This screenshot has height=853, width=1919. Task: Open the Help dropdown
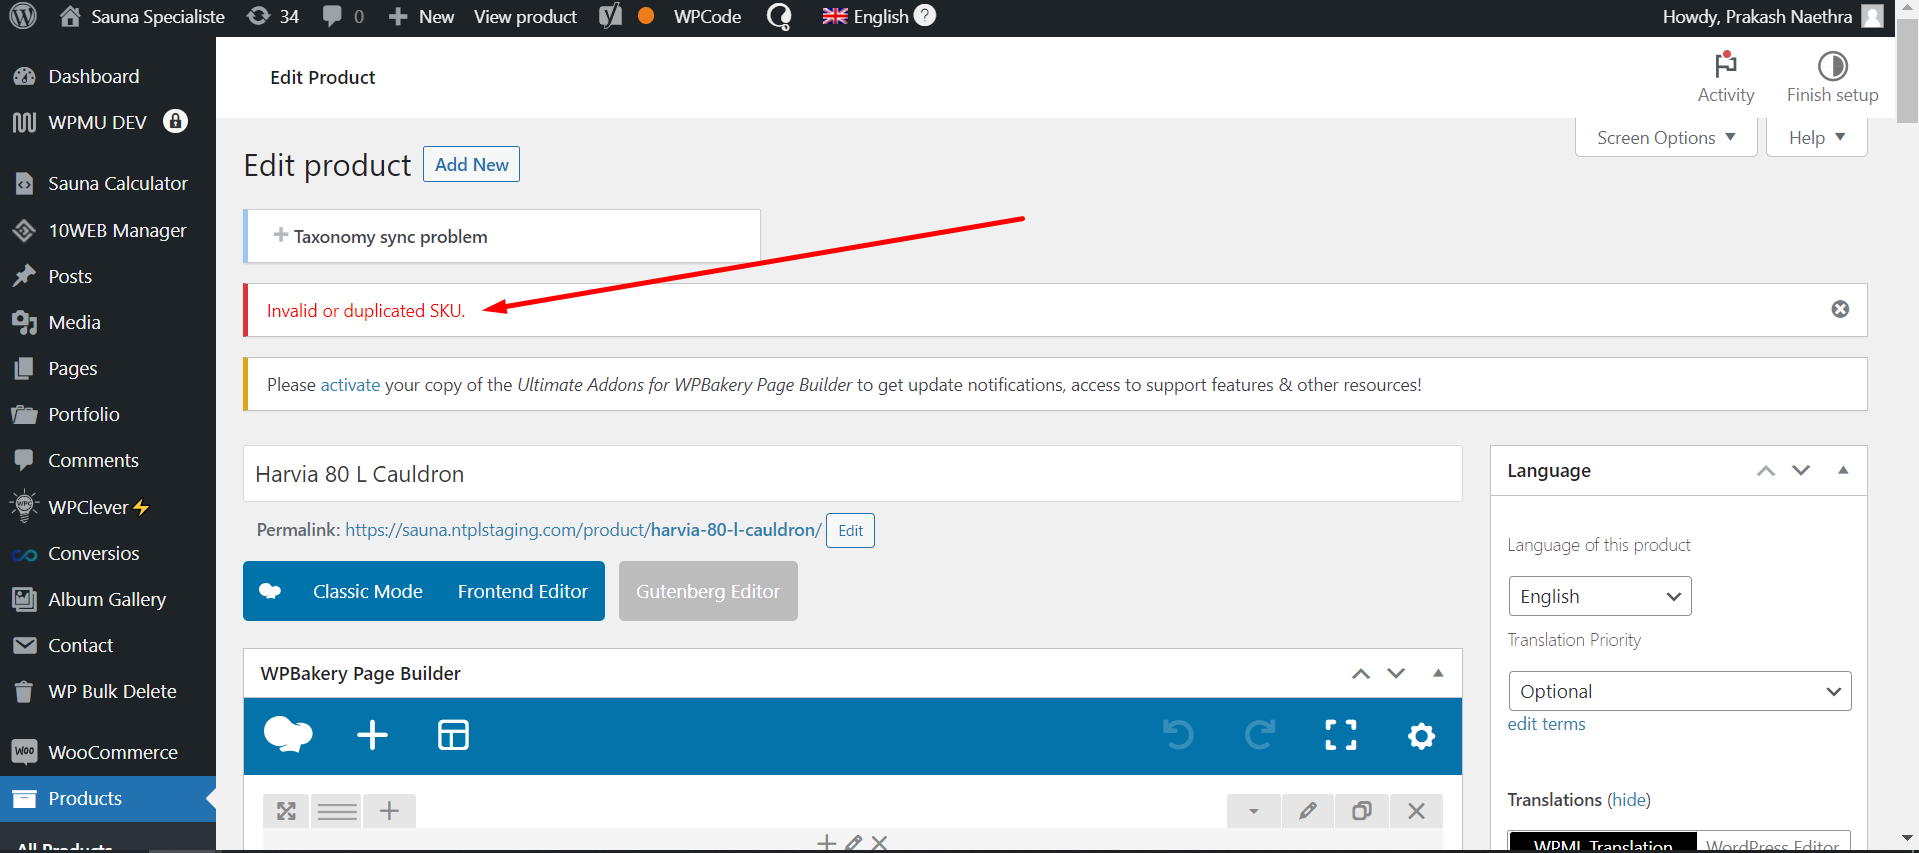1816,137
